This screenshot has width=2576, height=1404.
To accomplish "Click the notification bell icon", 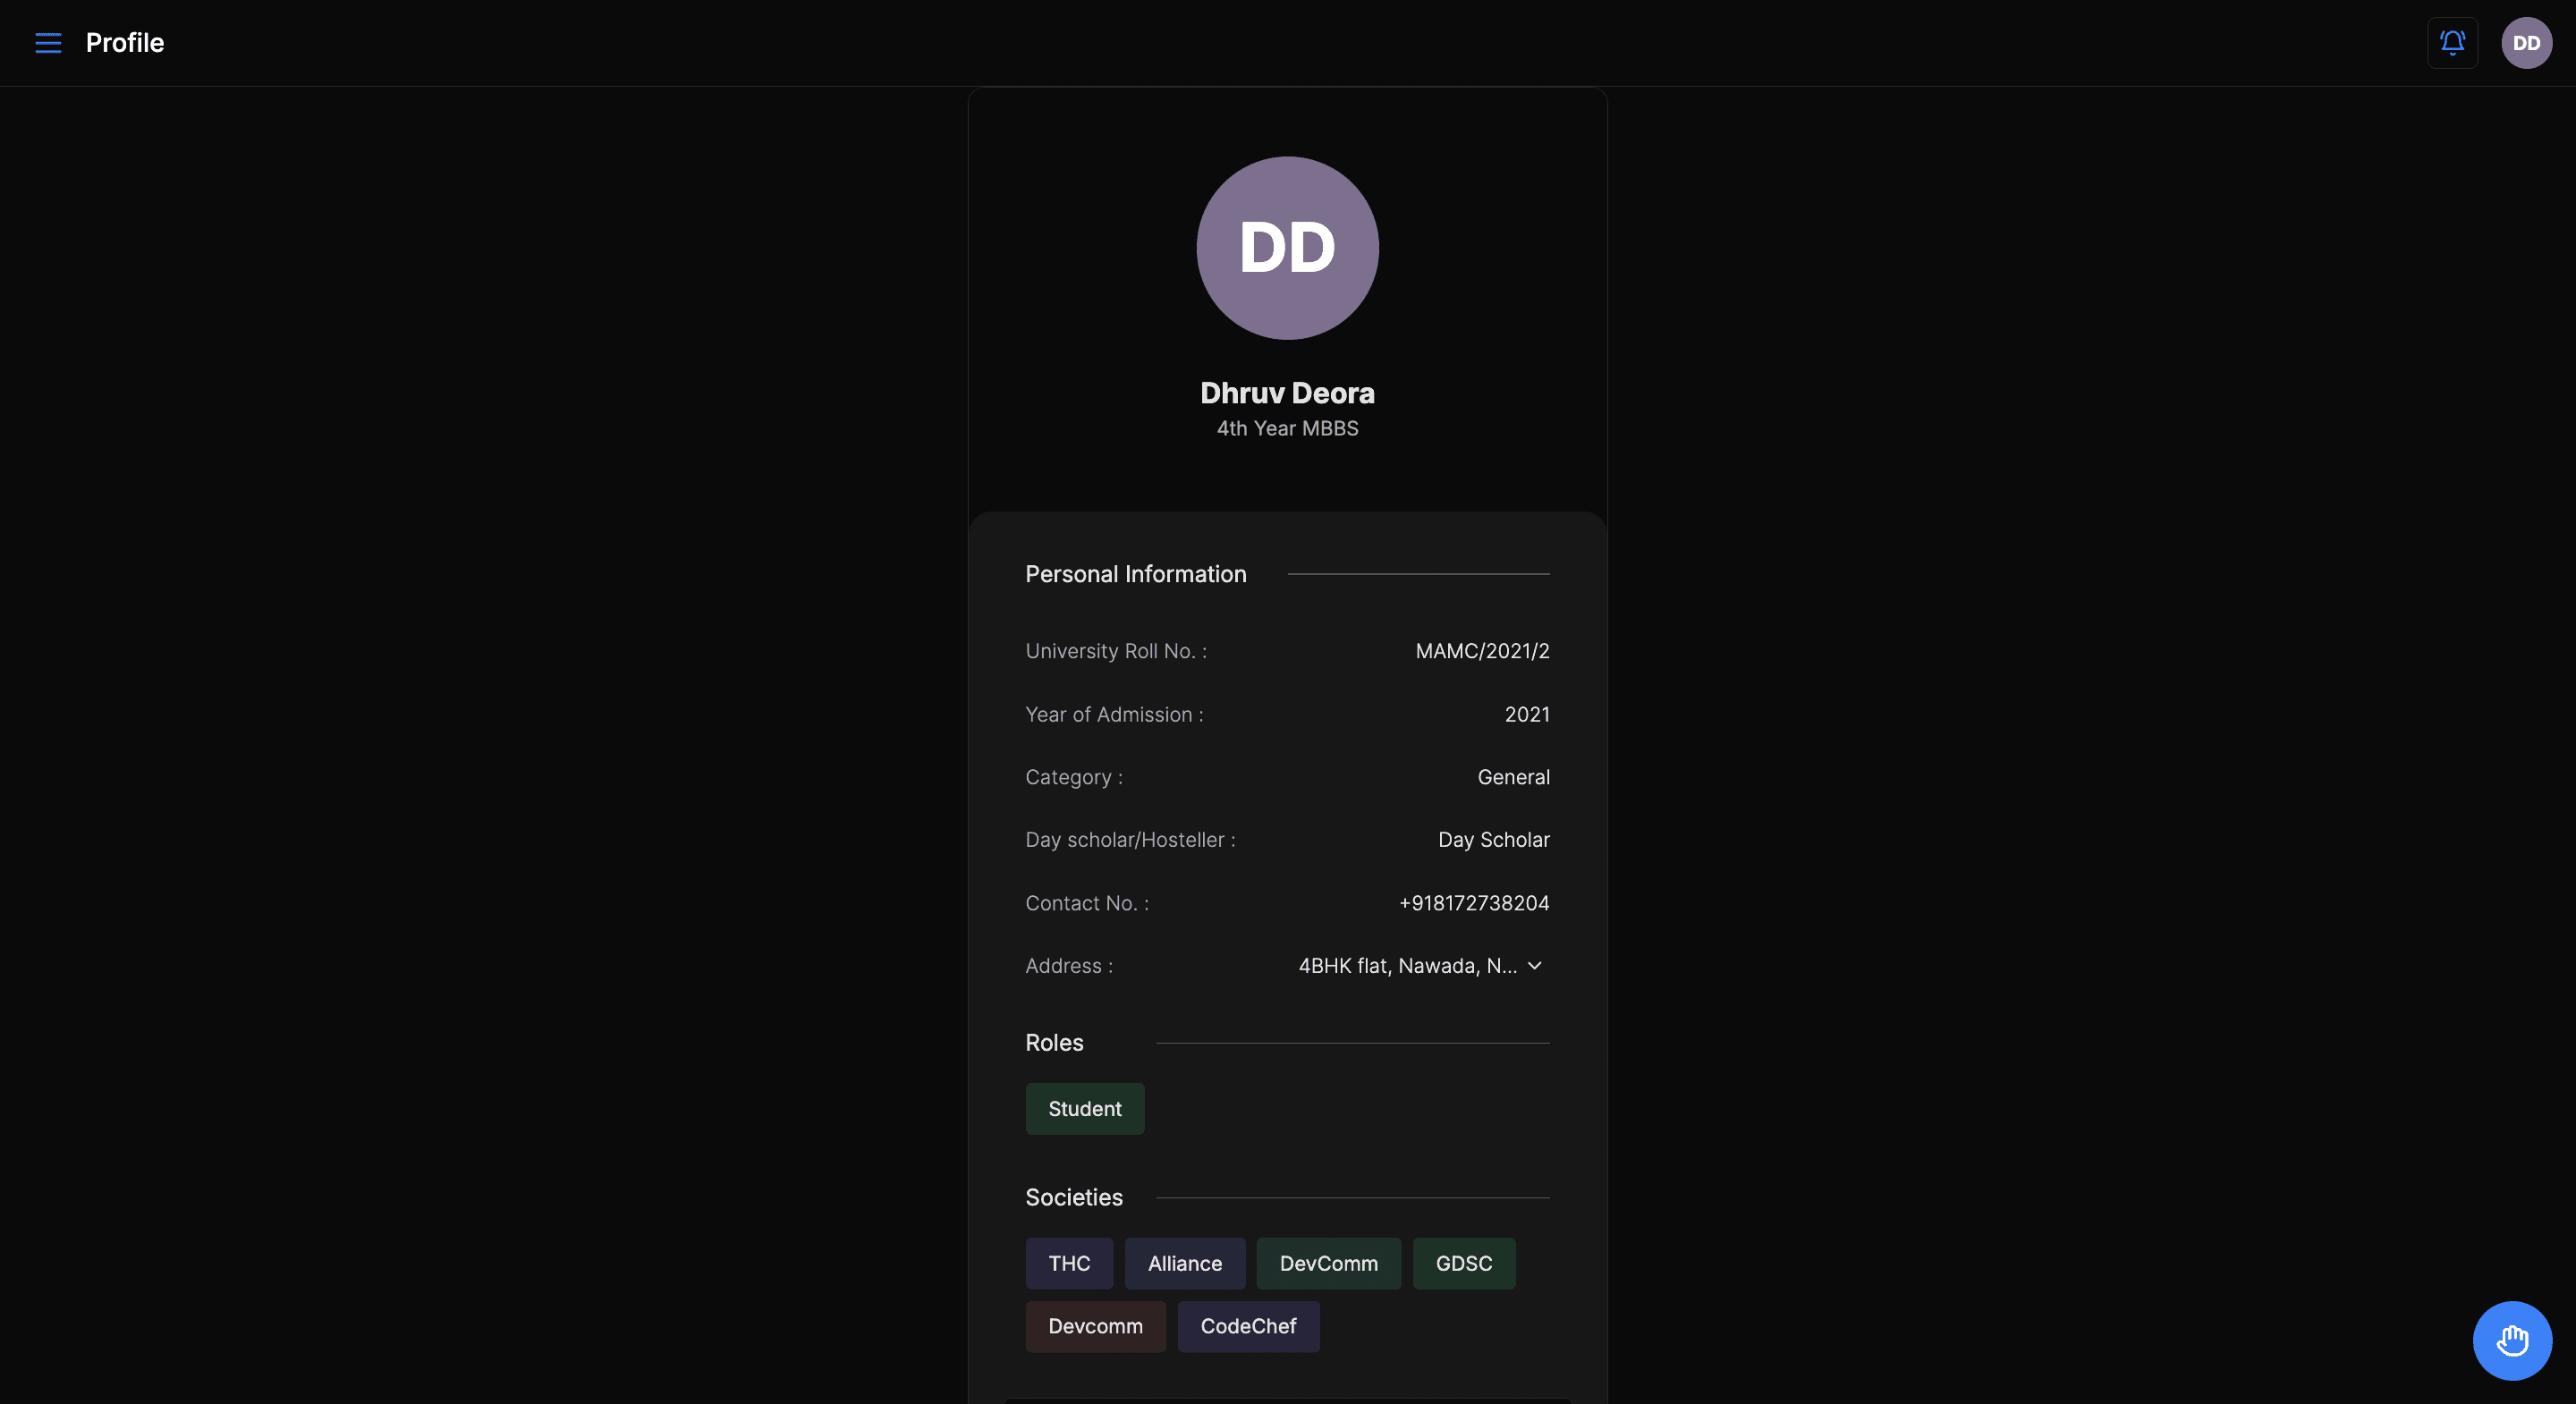I will pyautogui.click(x=2453, y=41).
